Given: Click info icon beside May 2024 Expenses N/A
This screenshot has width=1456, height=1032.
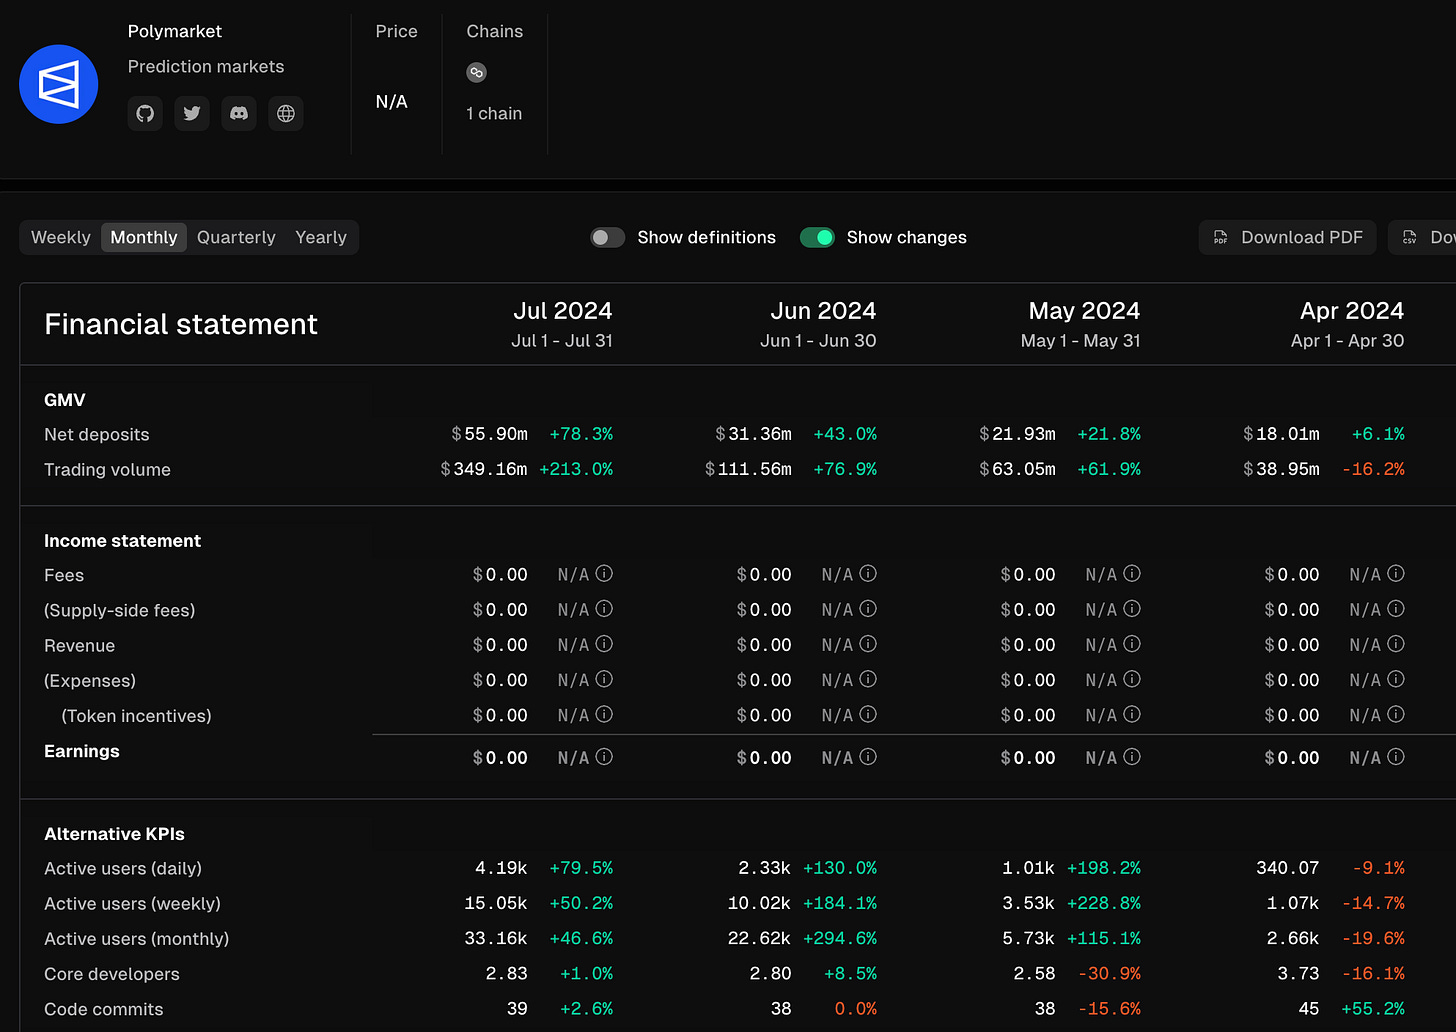Looking at the screenshot, I should pyautogui.click(x=1132, y=679).
